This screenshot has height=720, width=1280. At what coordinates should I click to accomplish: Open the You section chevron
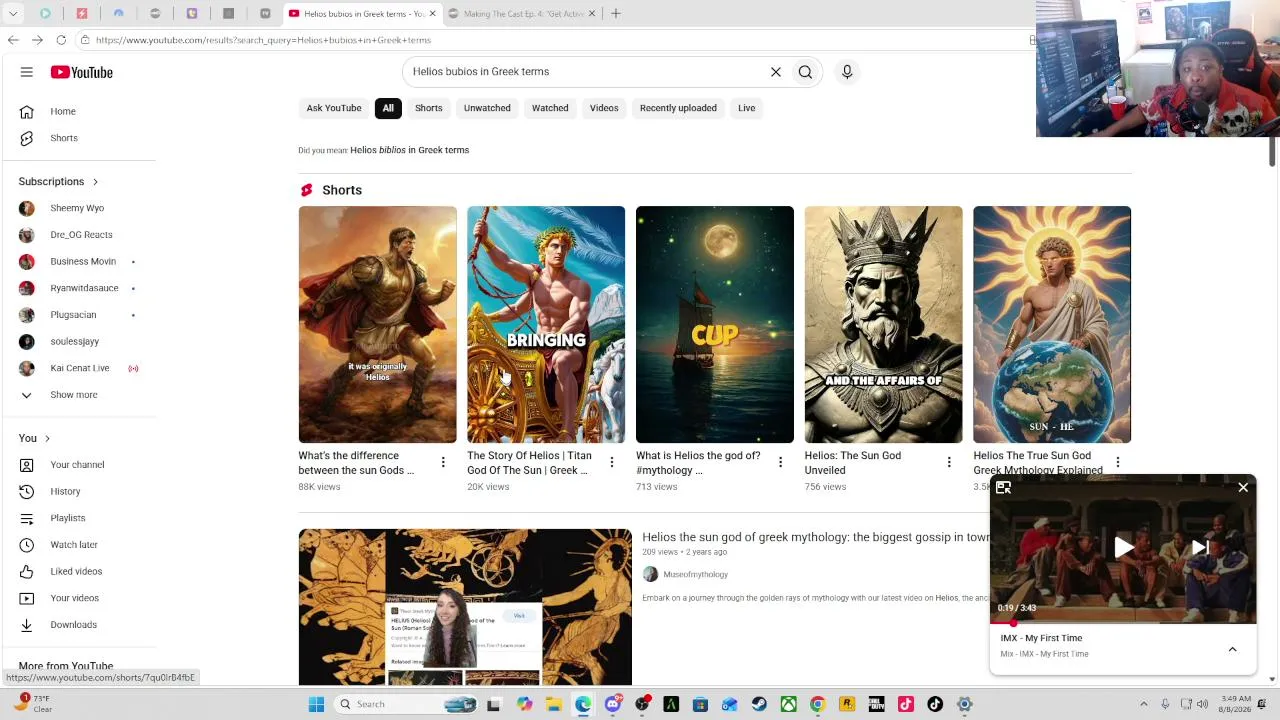pos(47,438)
